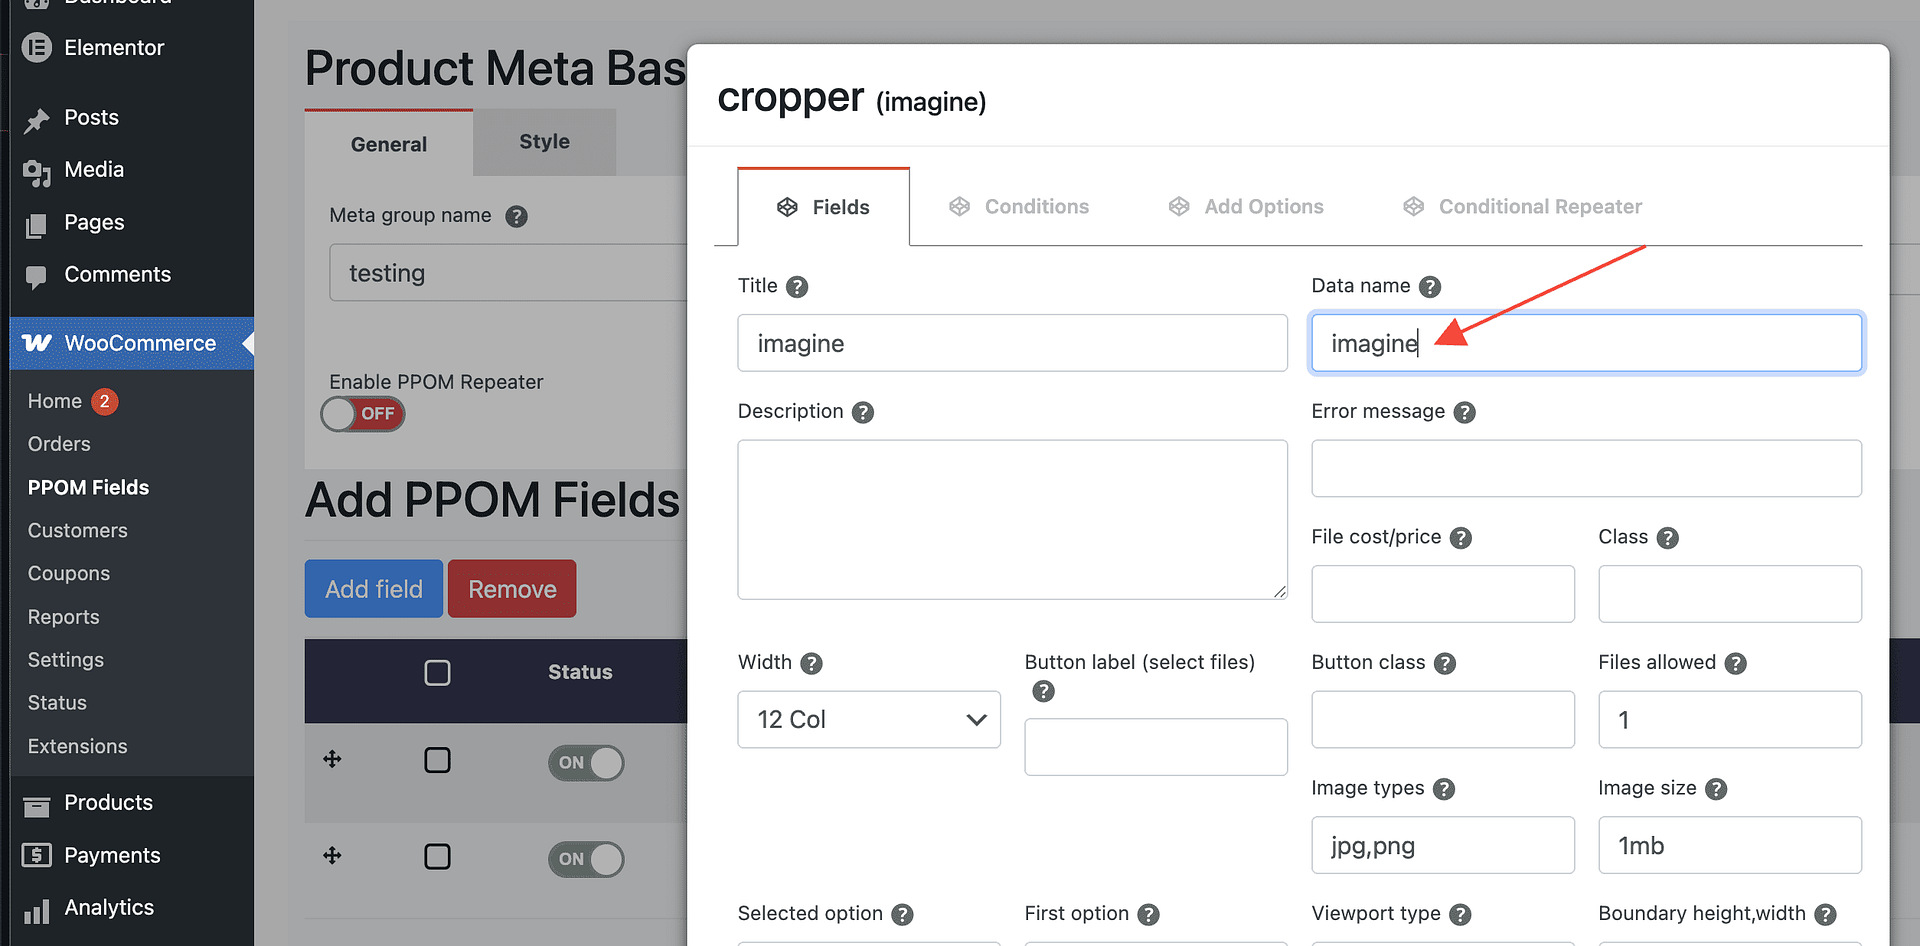Click the Elementor sidebar icon
The width and height of the screenshot is (1920, 946).
point(37,47)
